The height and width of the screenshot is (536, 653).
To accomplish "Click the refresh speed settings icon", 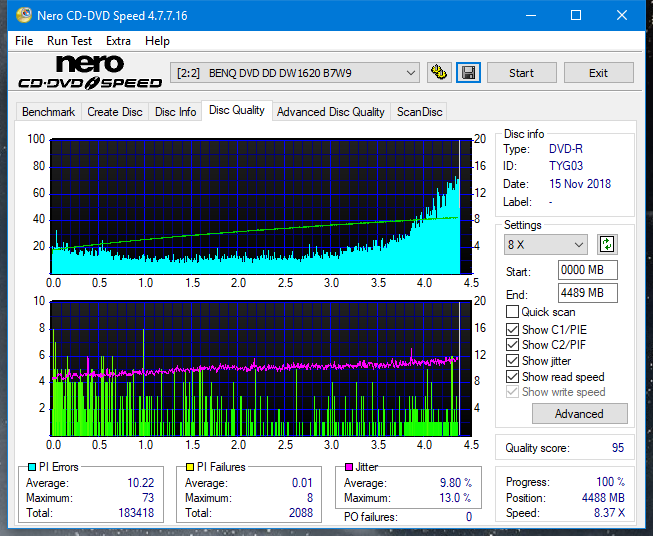I will click(607, 244).
